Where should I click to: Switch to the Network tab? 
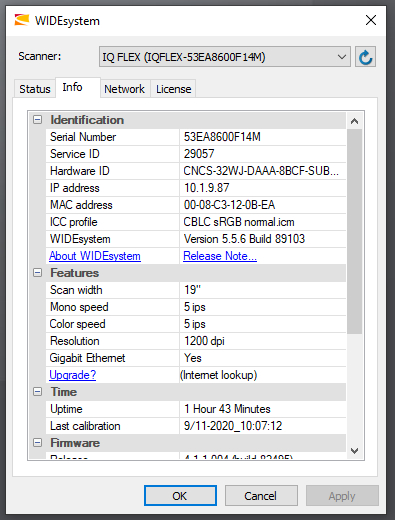(124, 89)
